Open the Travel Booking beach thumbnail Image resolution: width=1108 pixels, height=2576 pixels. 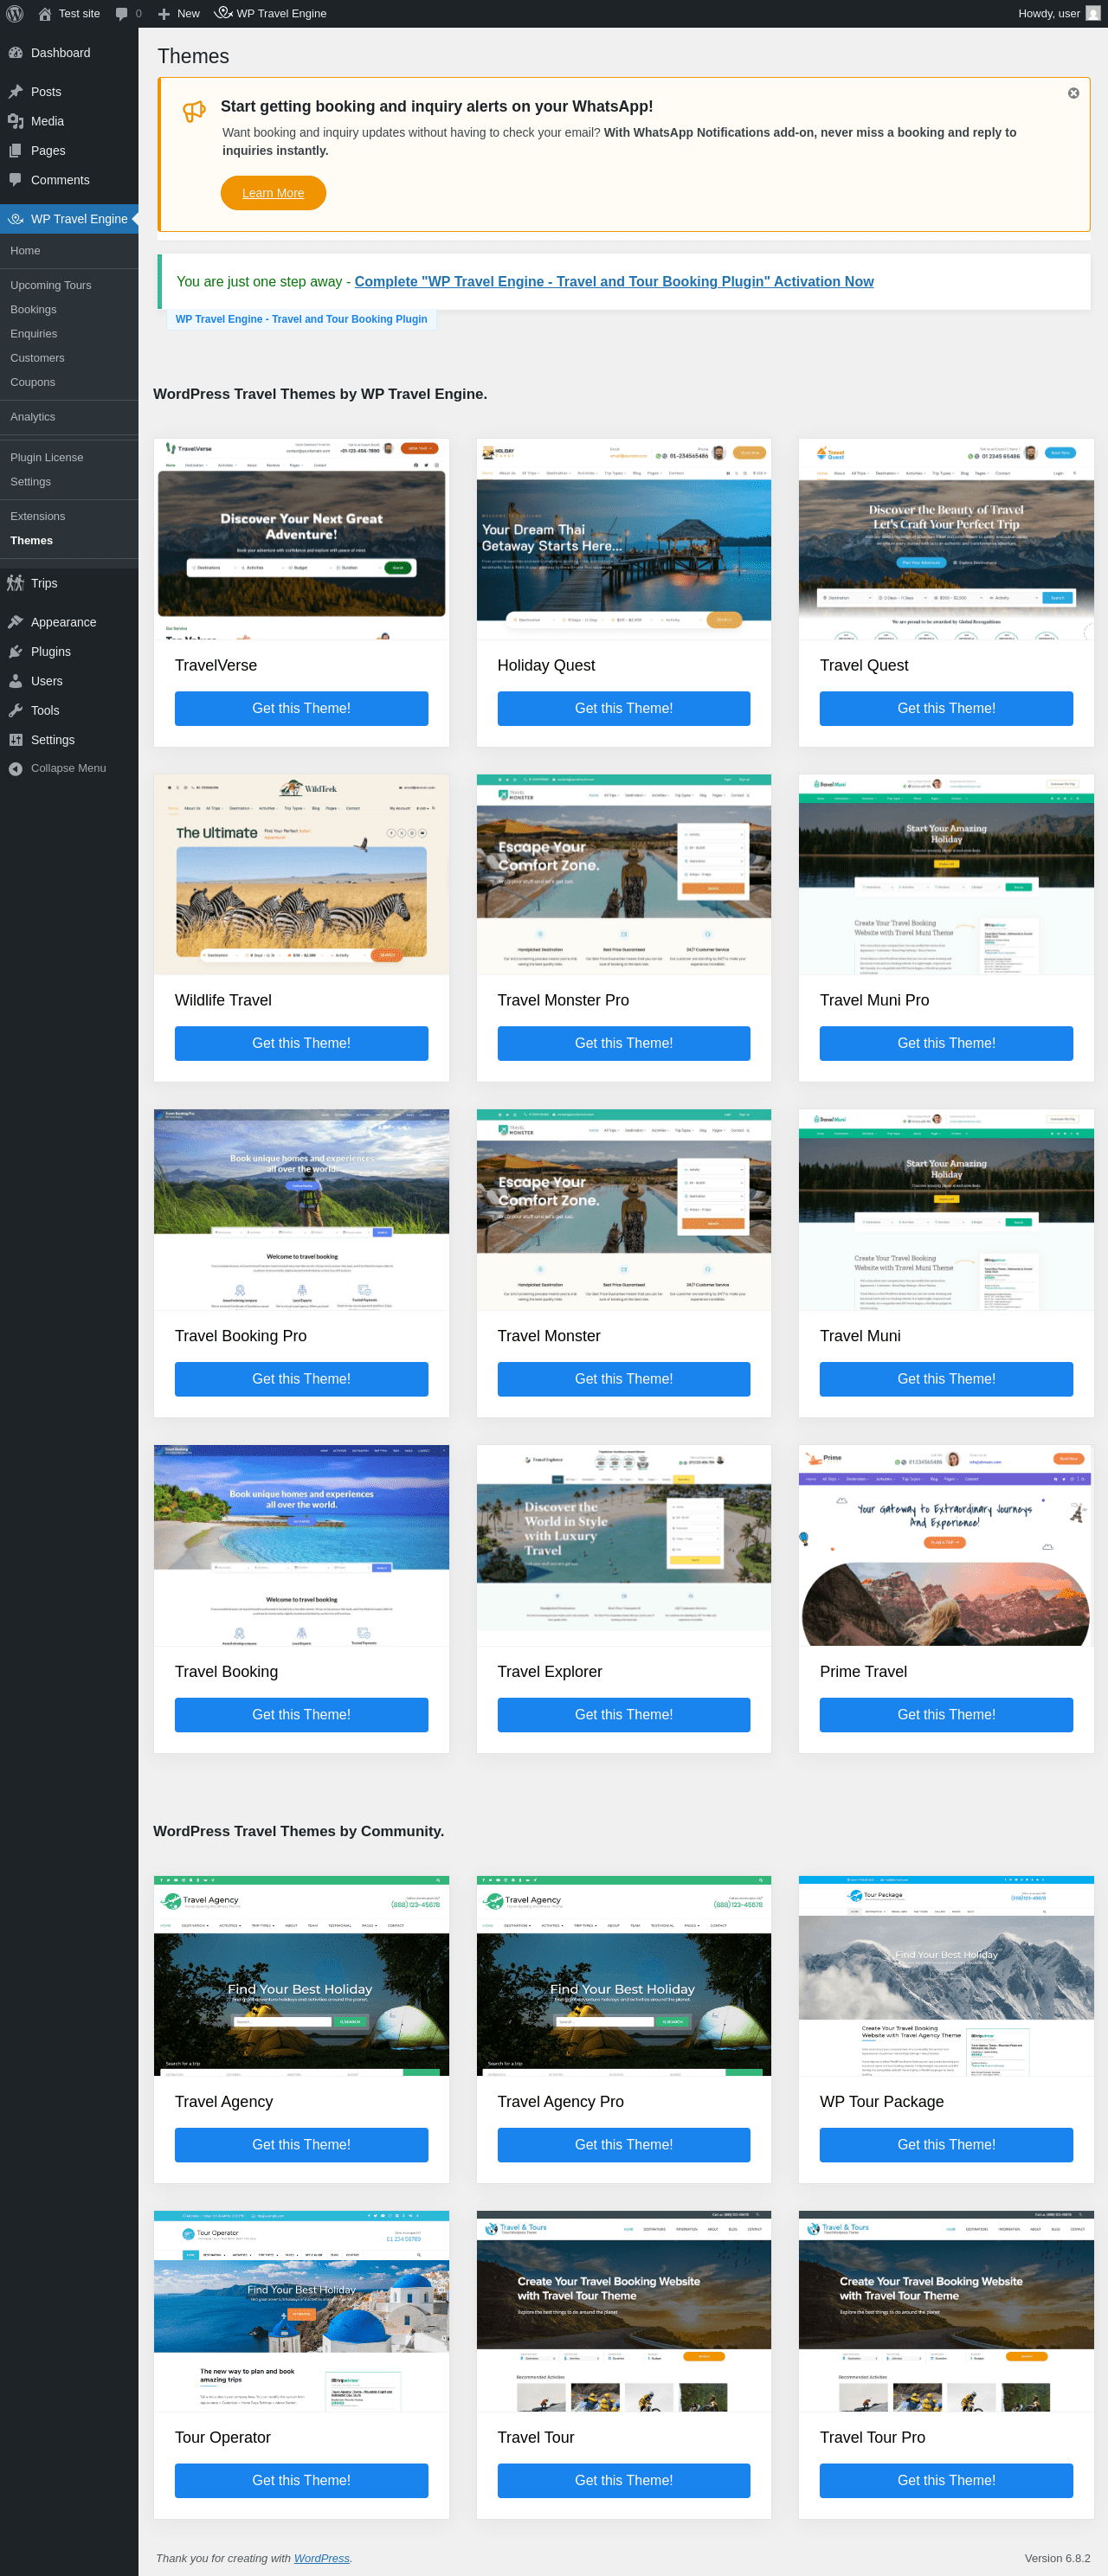point(301,1546)
